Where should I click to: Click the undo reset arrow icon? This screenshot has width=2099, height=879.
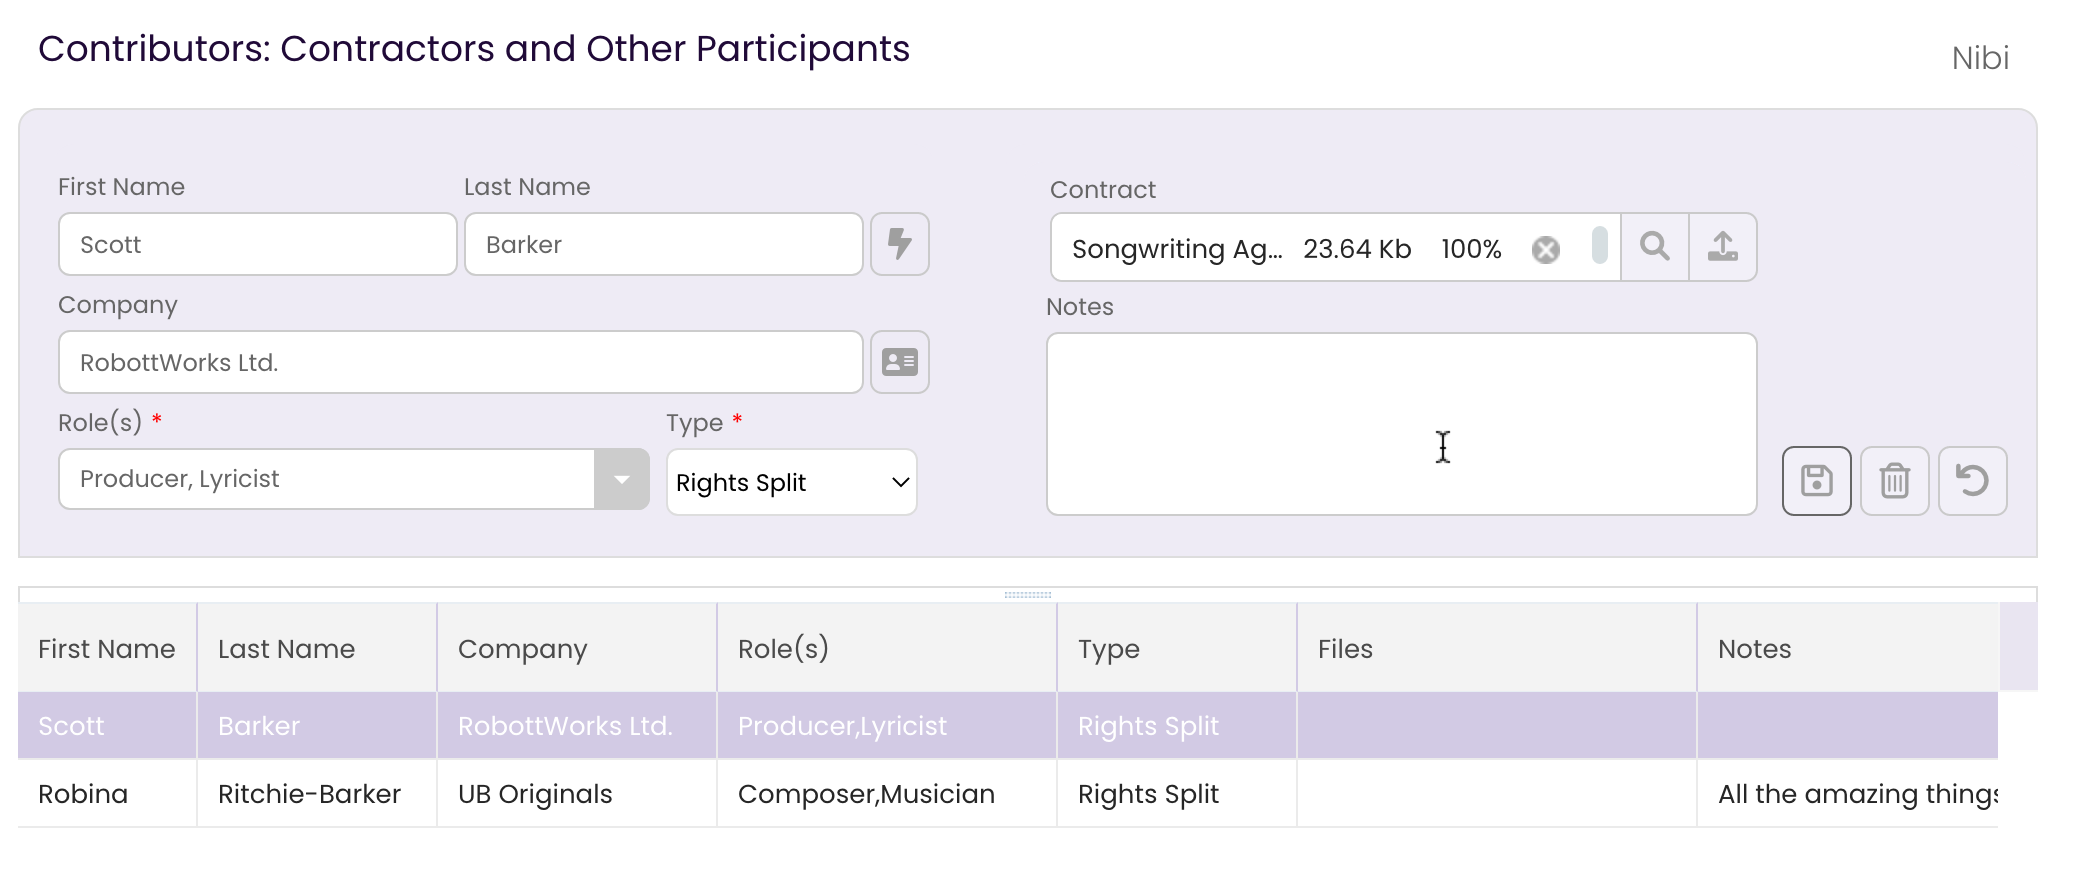coord(1972,481)
